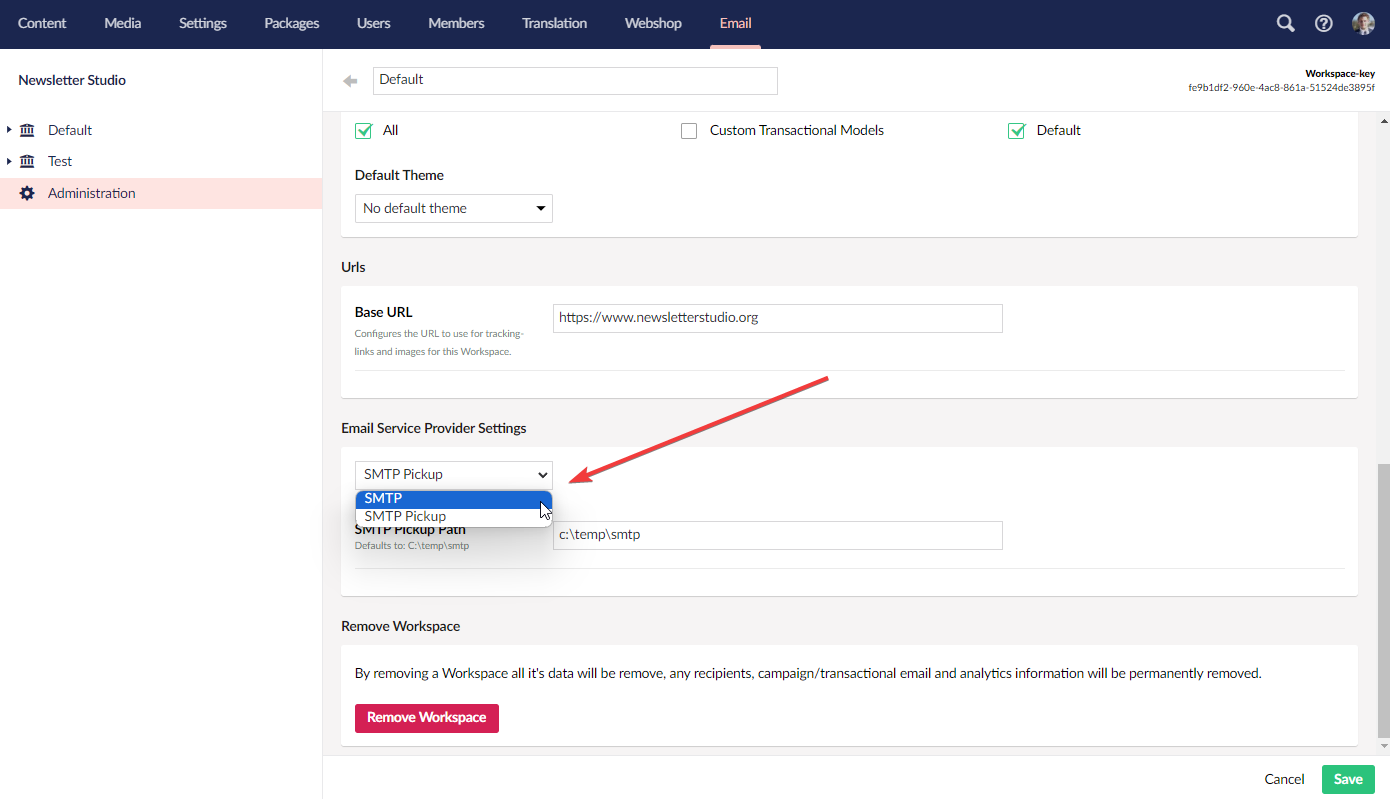Click the workspace name field Default
The image size is (1390, 799).
click(x=575, y=80)
